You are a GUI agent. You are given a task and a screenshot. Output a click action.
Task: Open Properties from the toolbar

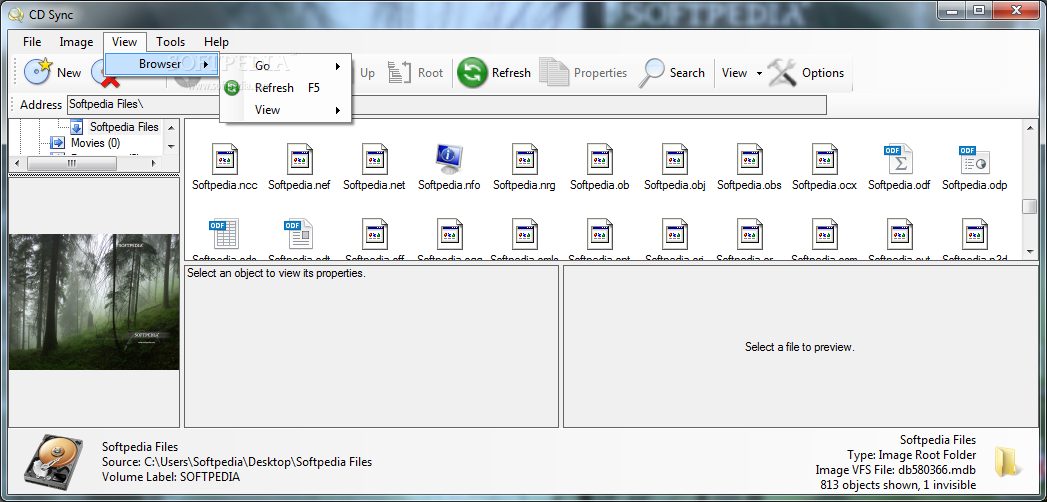[x=583, y=73]
